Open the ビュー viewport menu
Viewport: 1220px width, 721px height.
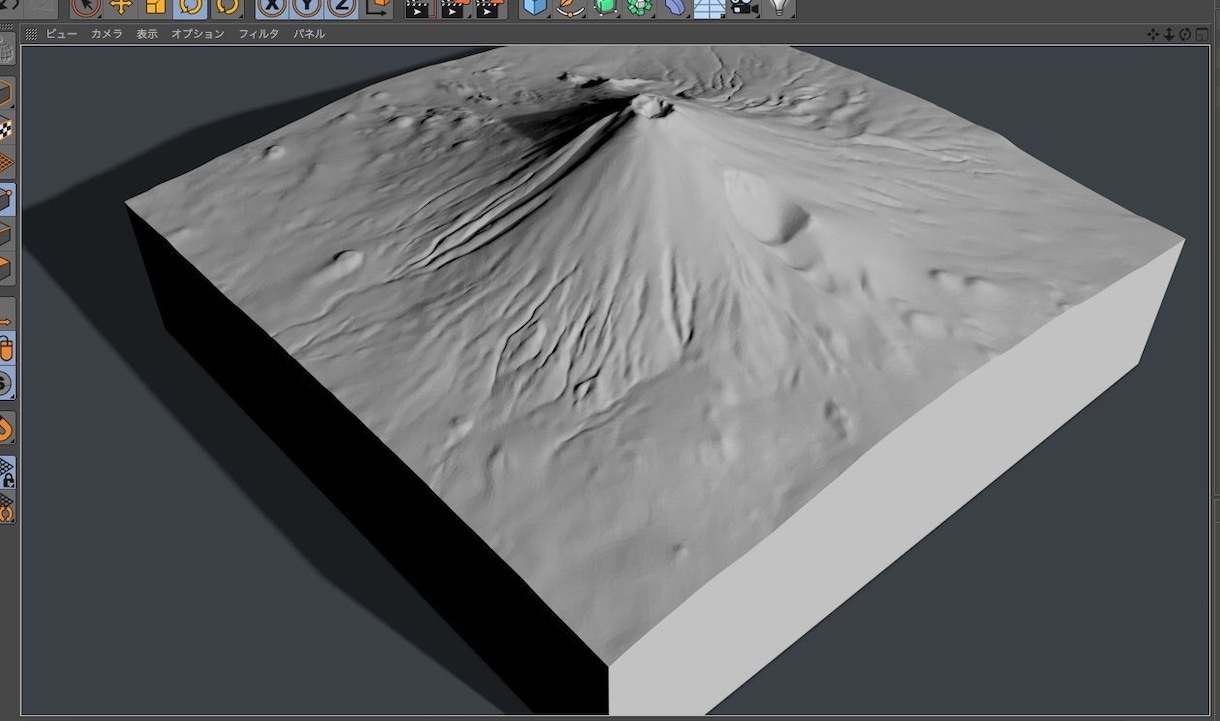click(61, 33)
